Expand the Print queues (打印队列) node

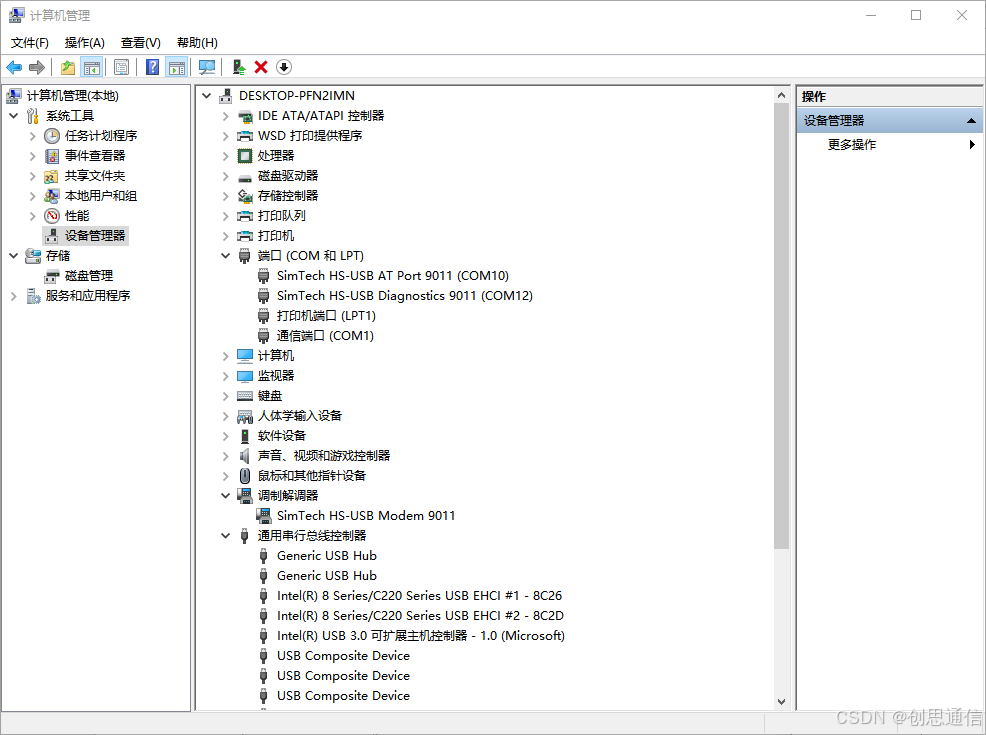[225, 216]
